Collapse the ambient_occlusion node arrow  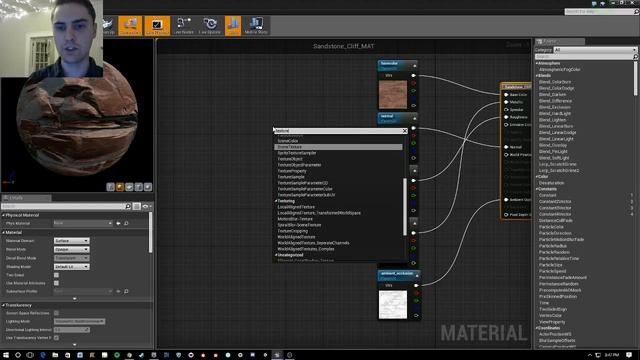[x=417, y=276]
